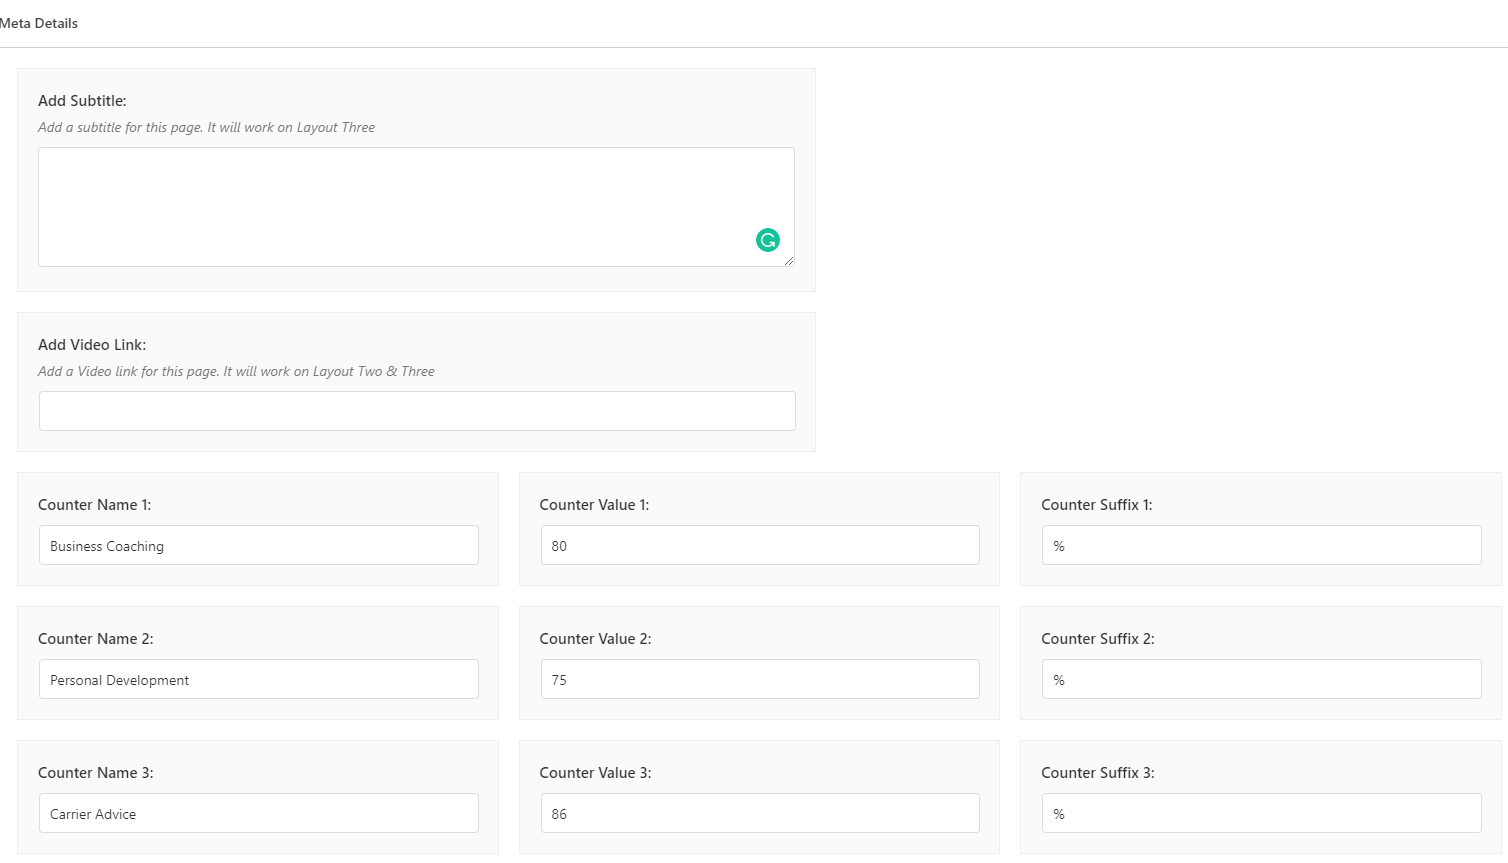Click the 'Add Subtitle:' label
Viewport: 1508px width, 863px height.
82,101
